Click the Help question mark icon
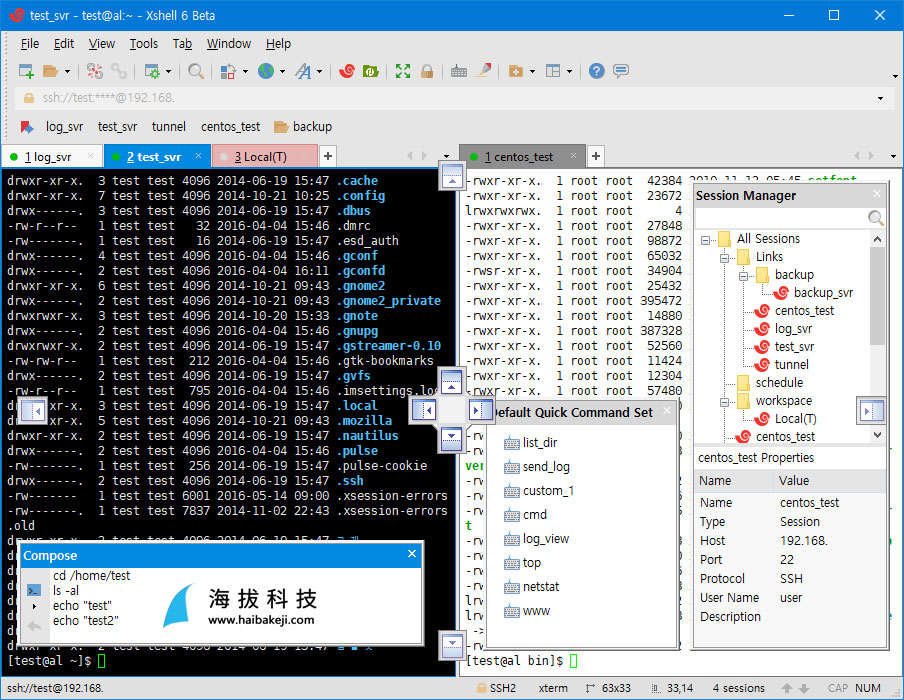This screenshot has width=904, height=700. pyautogui.click(x=596, y=71)
